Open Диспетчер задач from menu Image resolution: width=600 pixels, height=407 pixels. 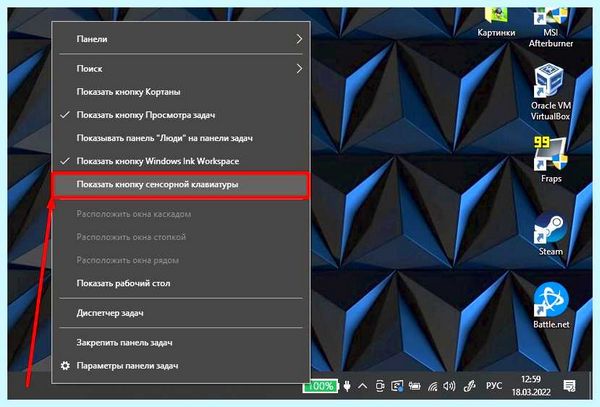point(181,313)
